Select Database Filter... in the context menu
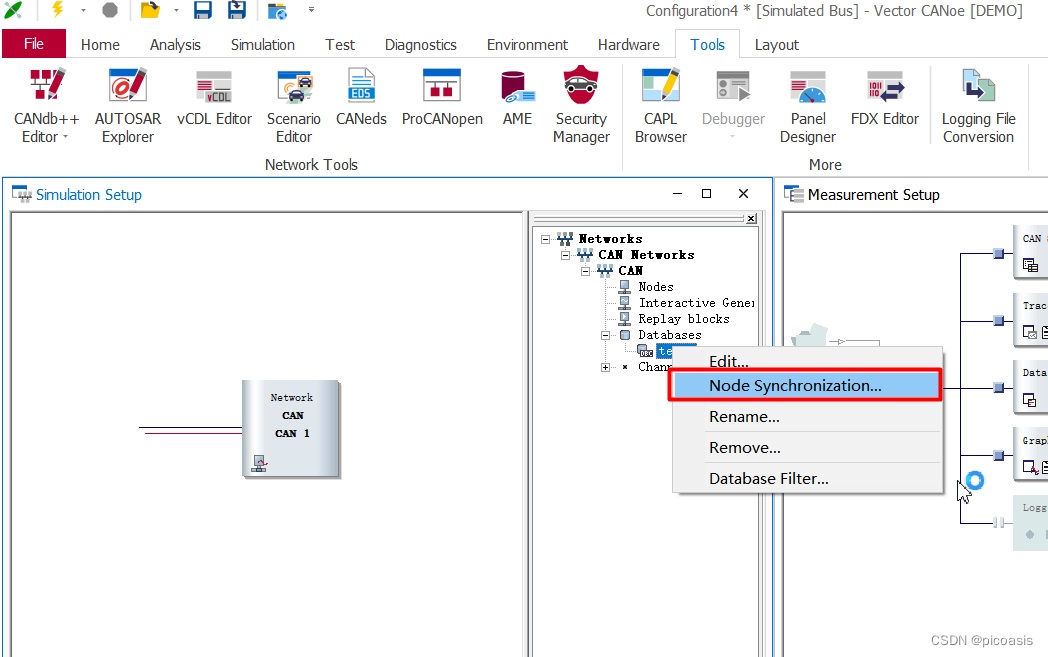Viewport: 1048px width, 657px height. tap(807, 479)
